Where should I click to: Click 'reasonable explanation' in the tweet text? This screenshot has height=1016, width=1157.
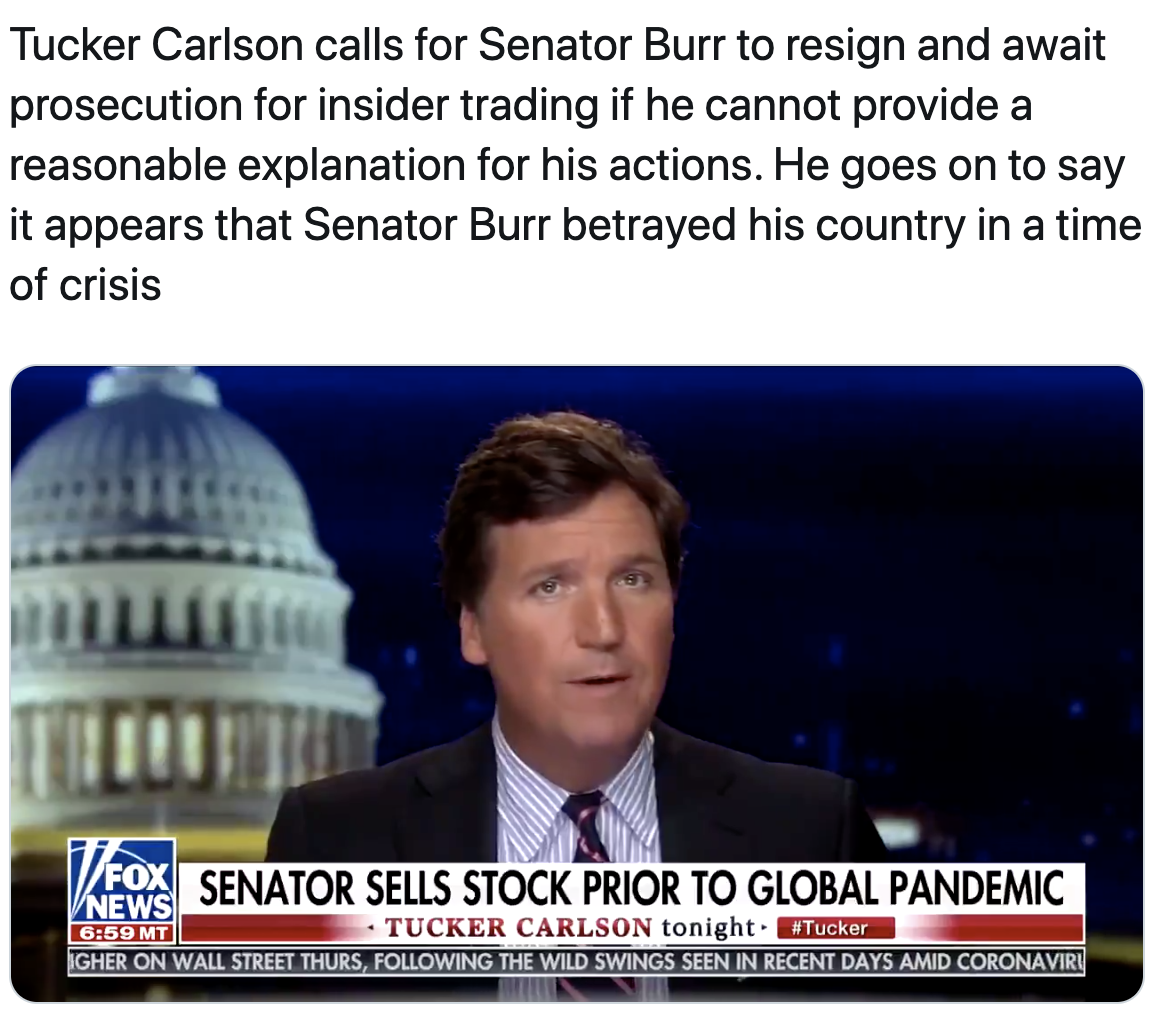tap(237, 166)
